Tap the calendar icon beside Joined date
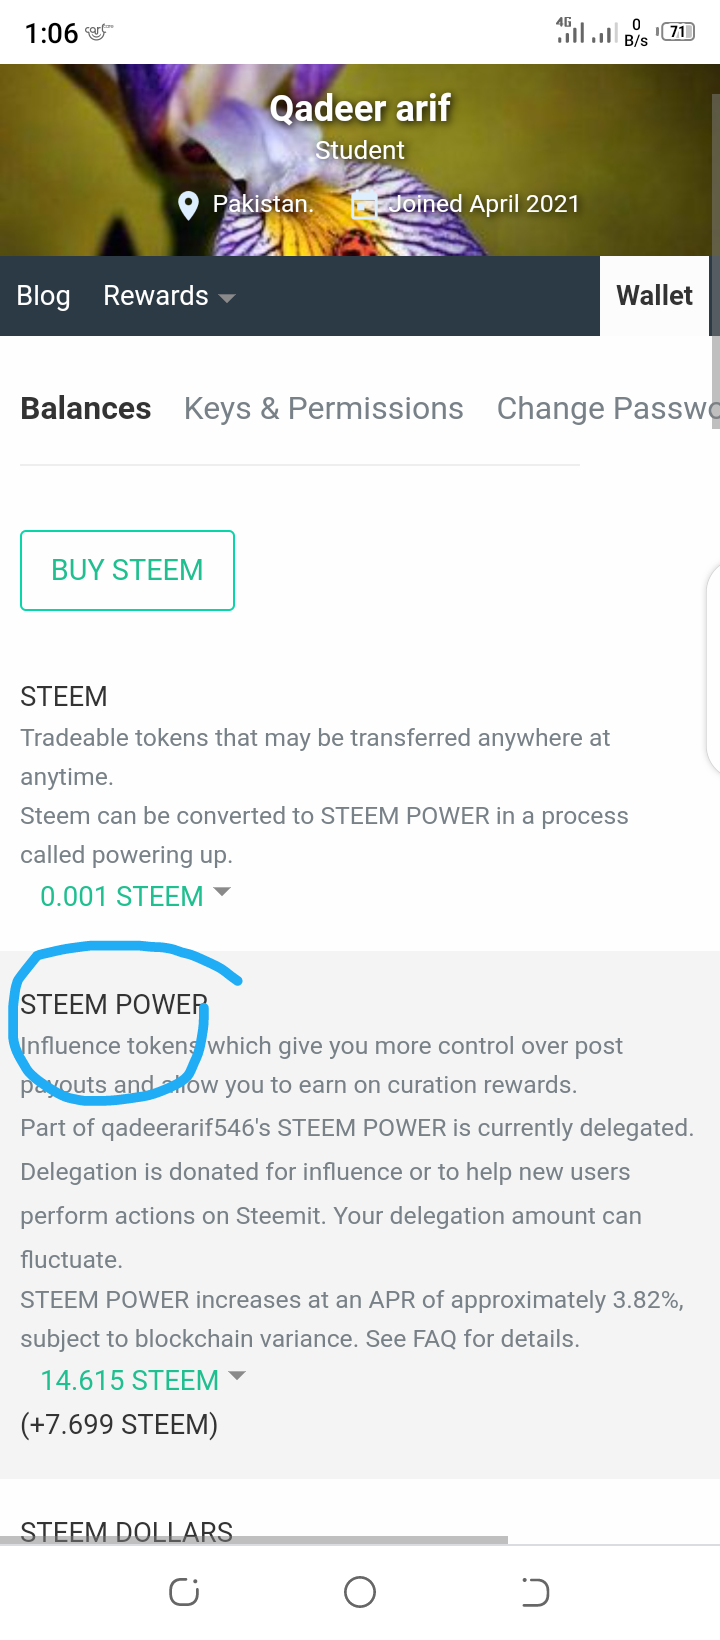This screenshot has height=1640, width=720. point(365,205)
